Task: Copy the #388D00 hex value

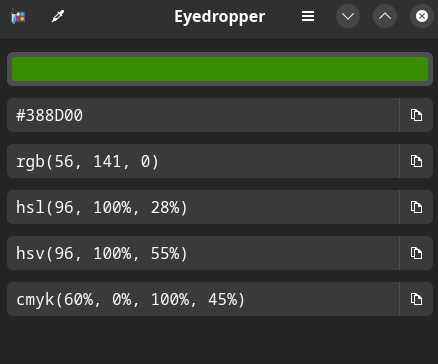Action: click(x=416, y=115)
